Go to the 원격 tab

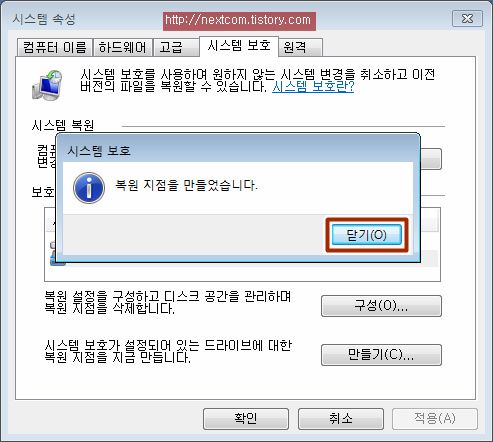coord(300,47)
